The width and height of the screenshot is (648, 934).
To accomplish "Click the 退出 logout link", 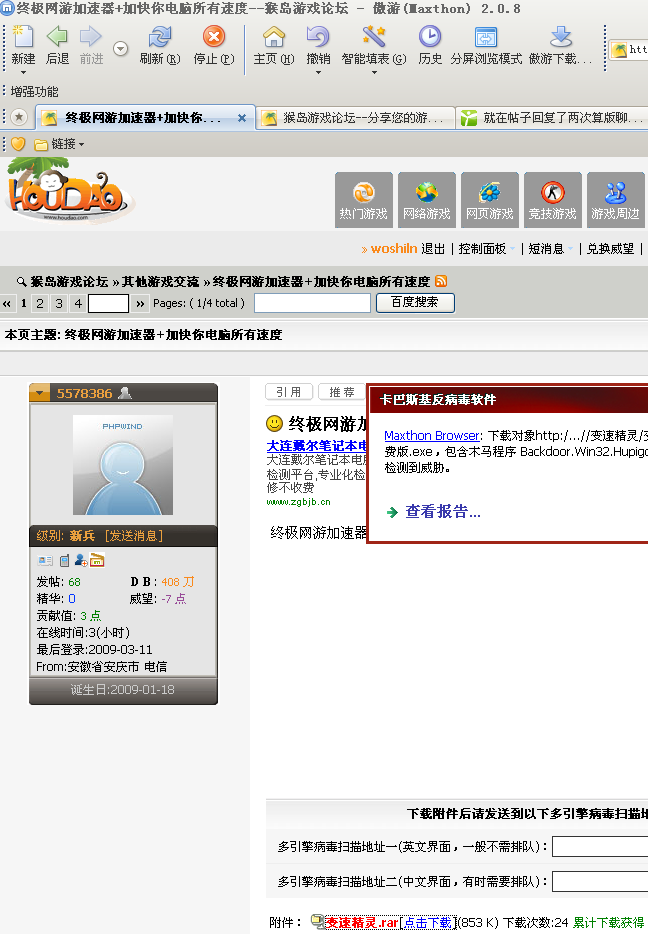I will [433, 249].
